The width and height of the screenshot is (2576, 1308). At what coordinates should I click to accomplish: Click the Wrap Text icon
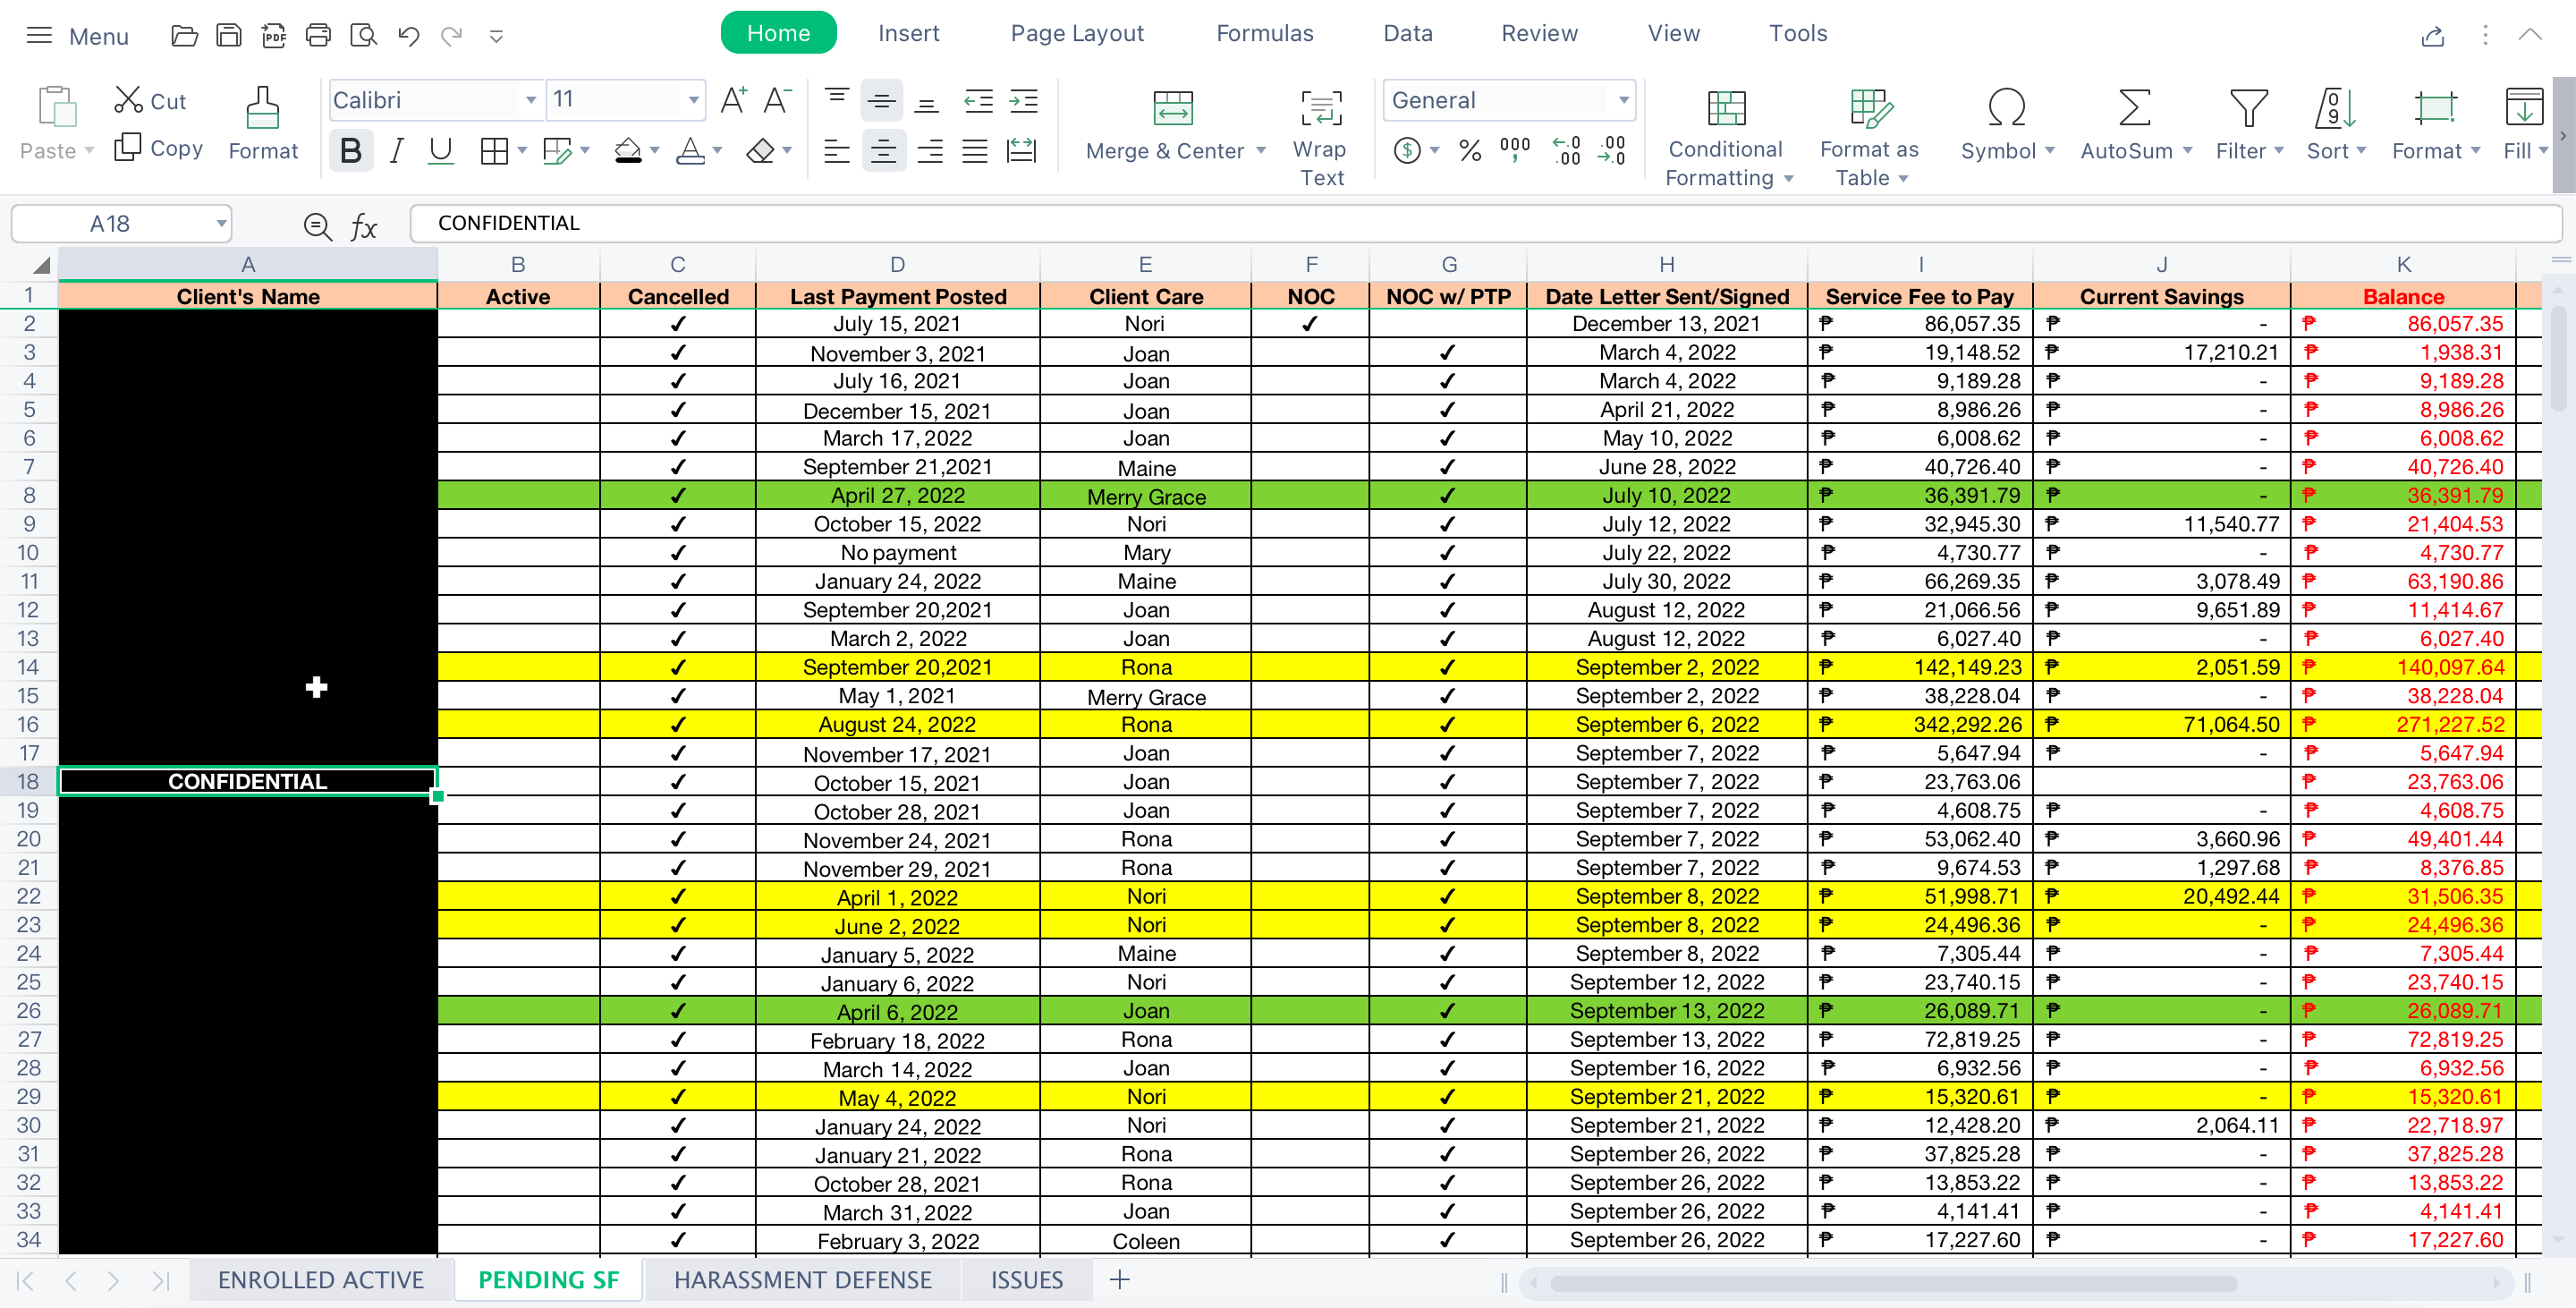tap(1320, 108)
